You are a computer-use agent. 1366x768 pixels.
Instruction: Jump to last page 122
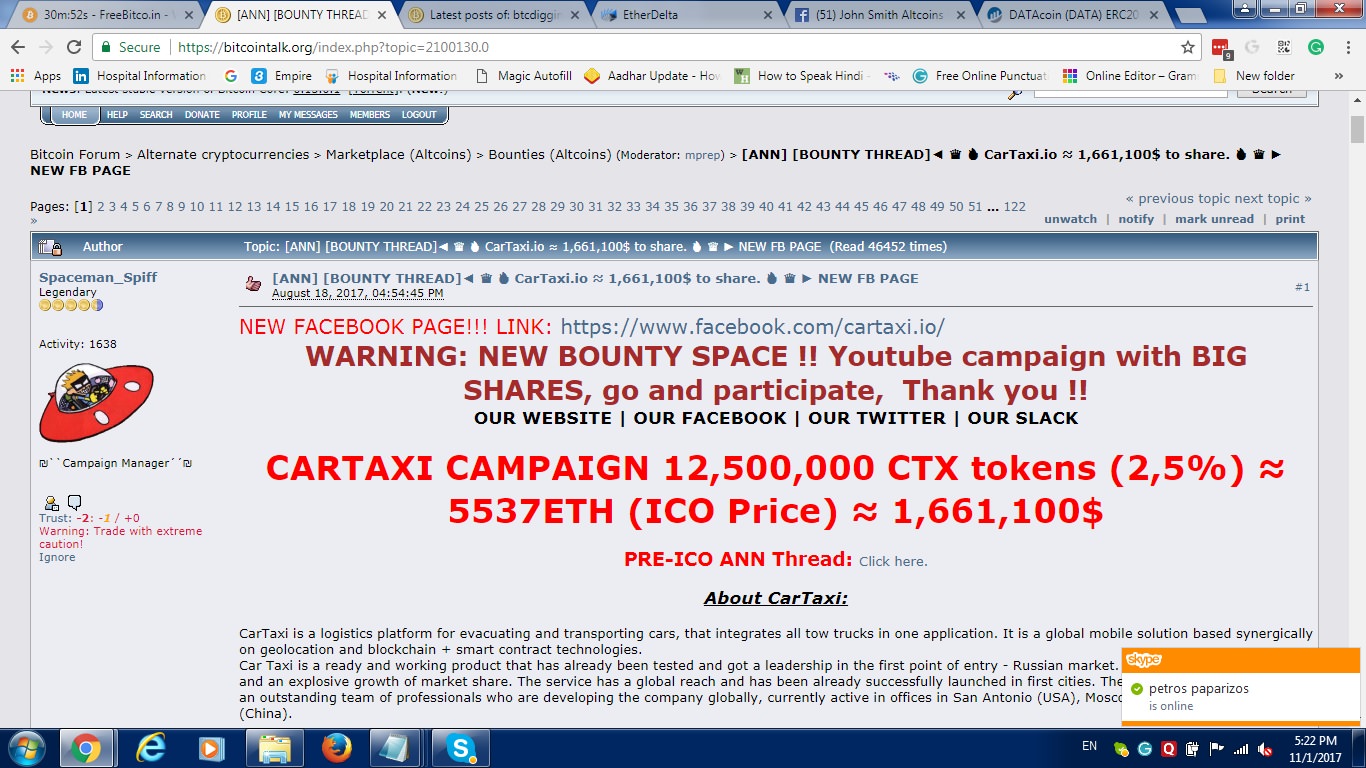pyautogui.click(x=1015, y=206)
